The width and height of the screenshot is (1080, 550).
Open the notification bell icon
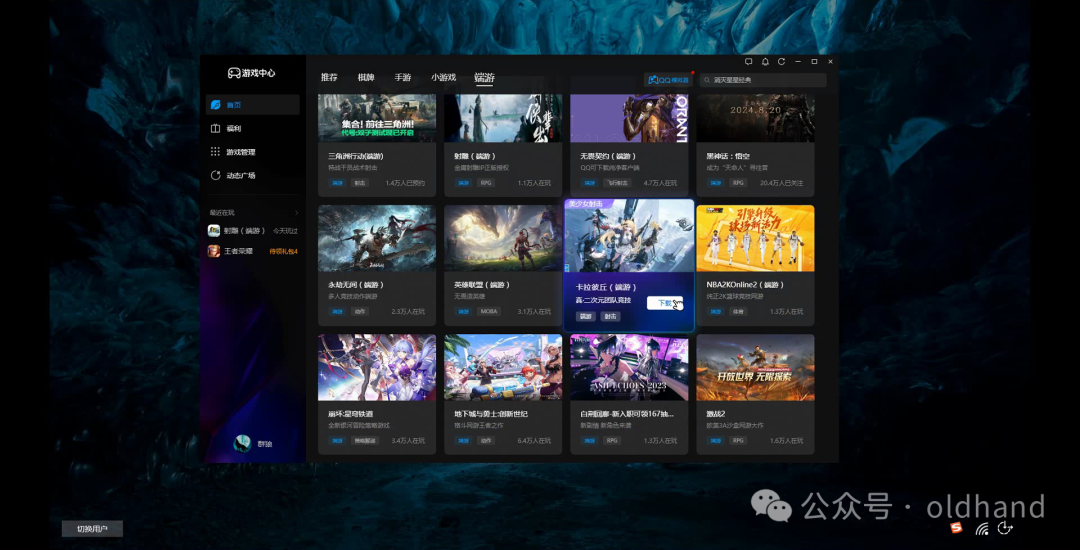(765, 61)
